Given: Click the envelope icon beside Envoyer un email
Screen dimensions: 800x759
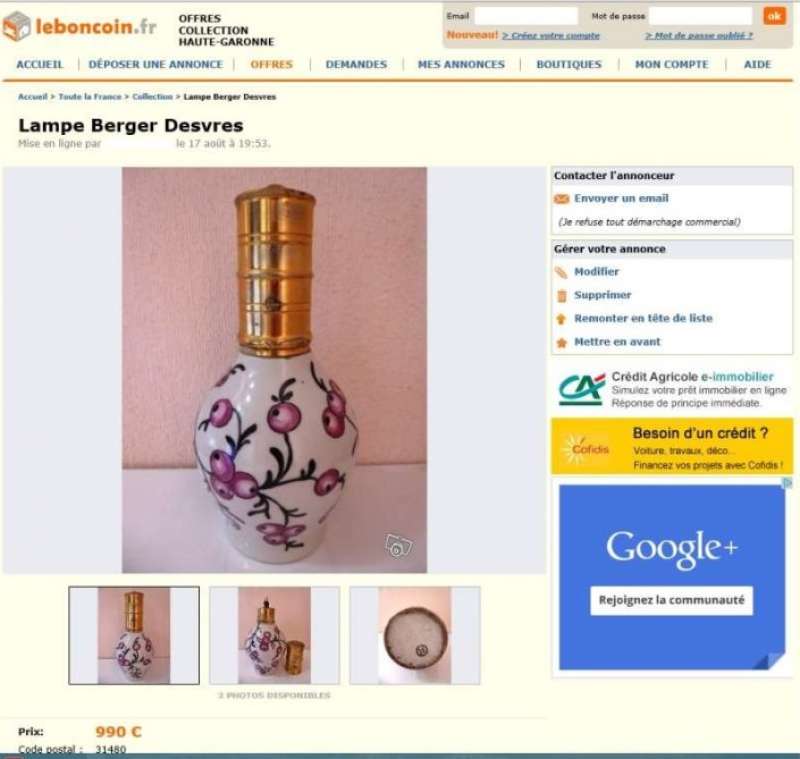Looking at the screenshot, I should 561,199.
